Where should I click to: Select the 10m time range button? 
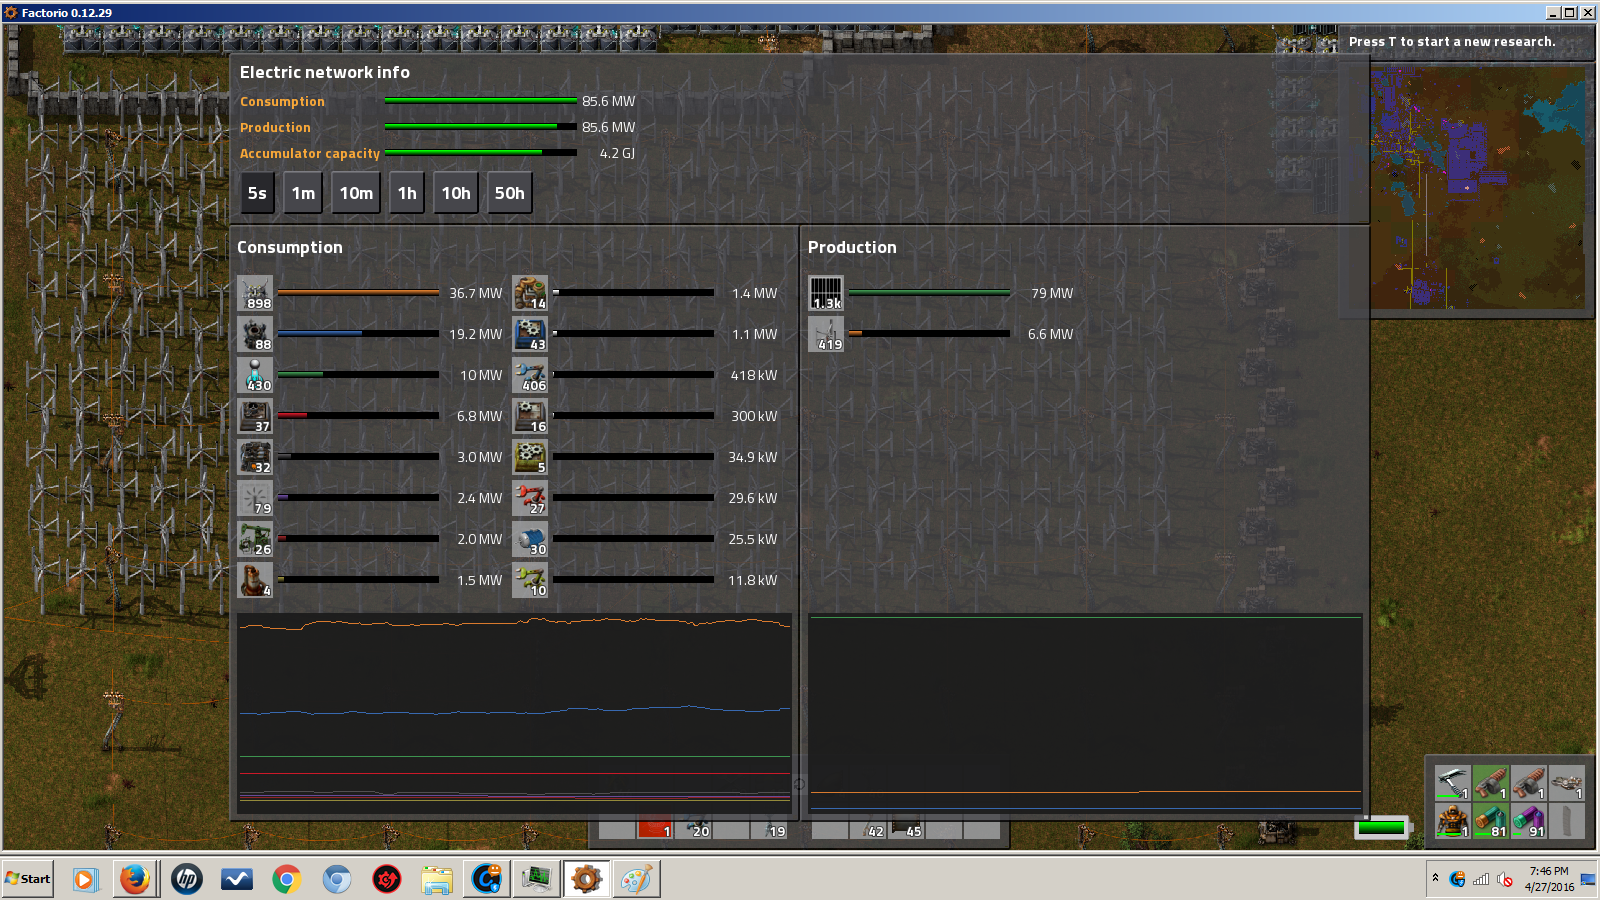(x=356, y=193)
